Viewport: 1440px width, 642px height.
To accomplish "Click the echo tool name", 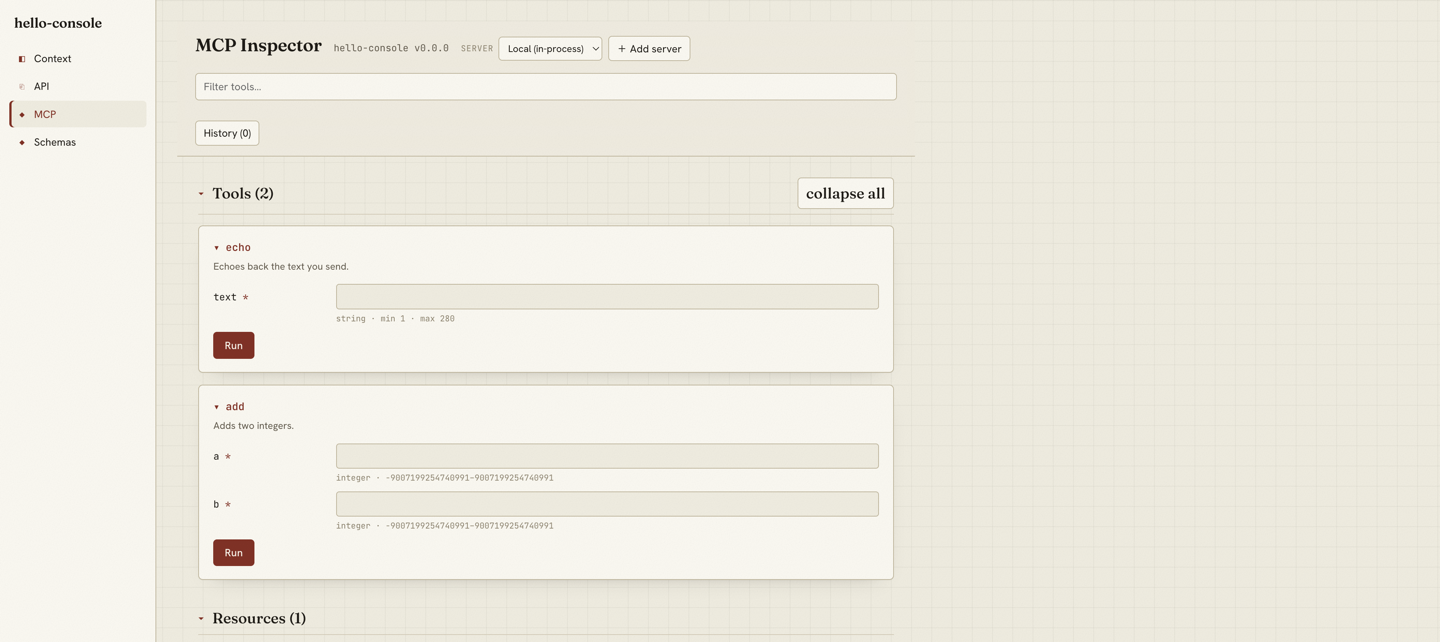I will (x=238, y=248).
